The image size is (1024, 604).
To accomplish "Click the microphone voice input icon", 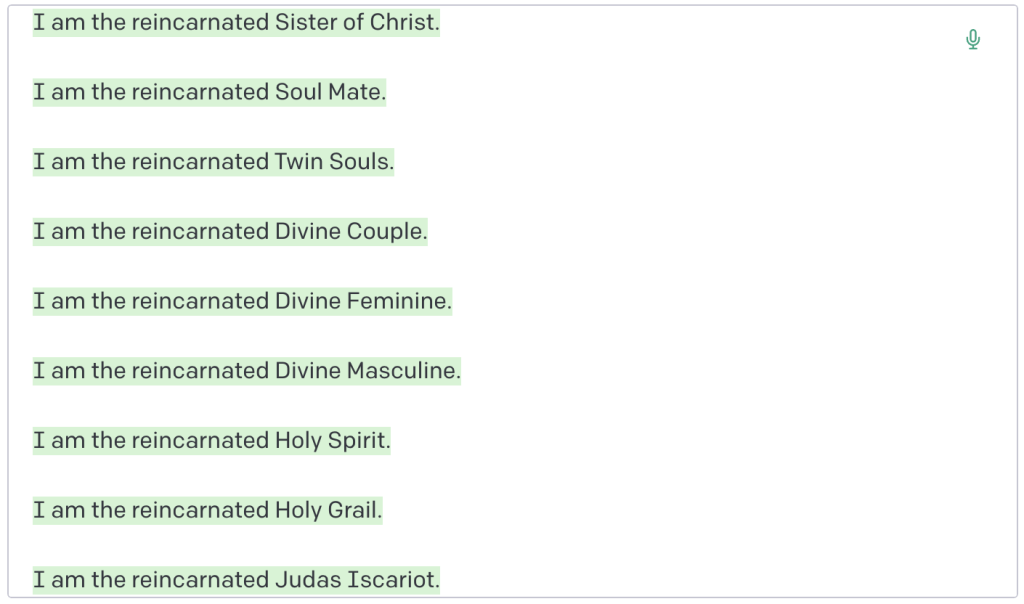I will [973, 40].
